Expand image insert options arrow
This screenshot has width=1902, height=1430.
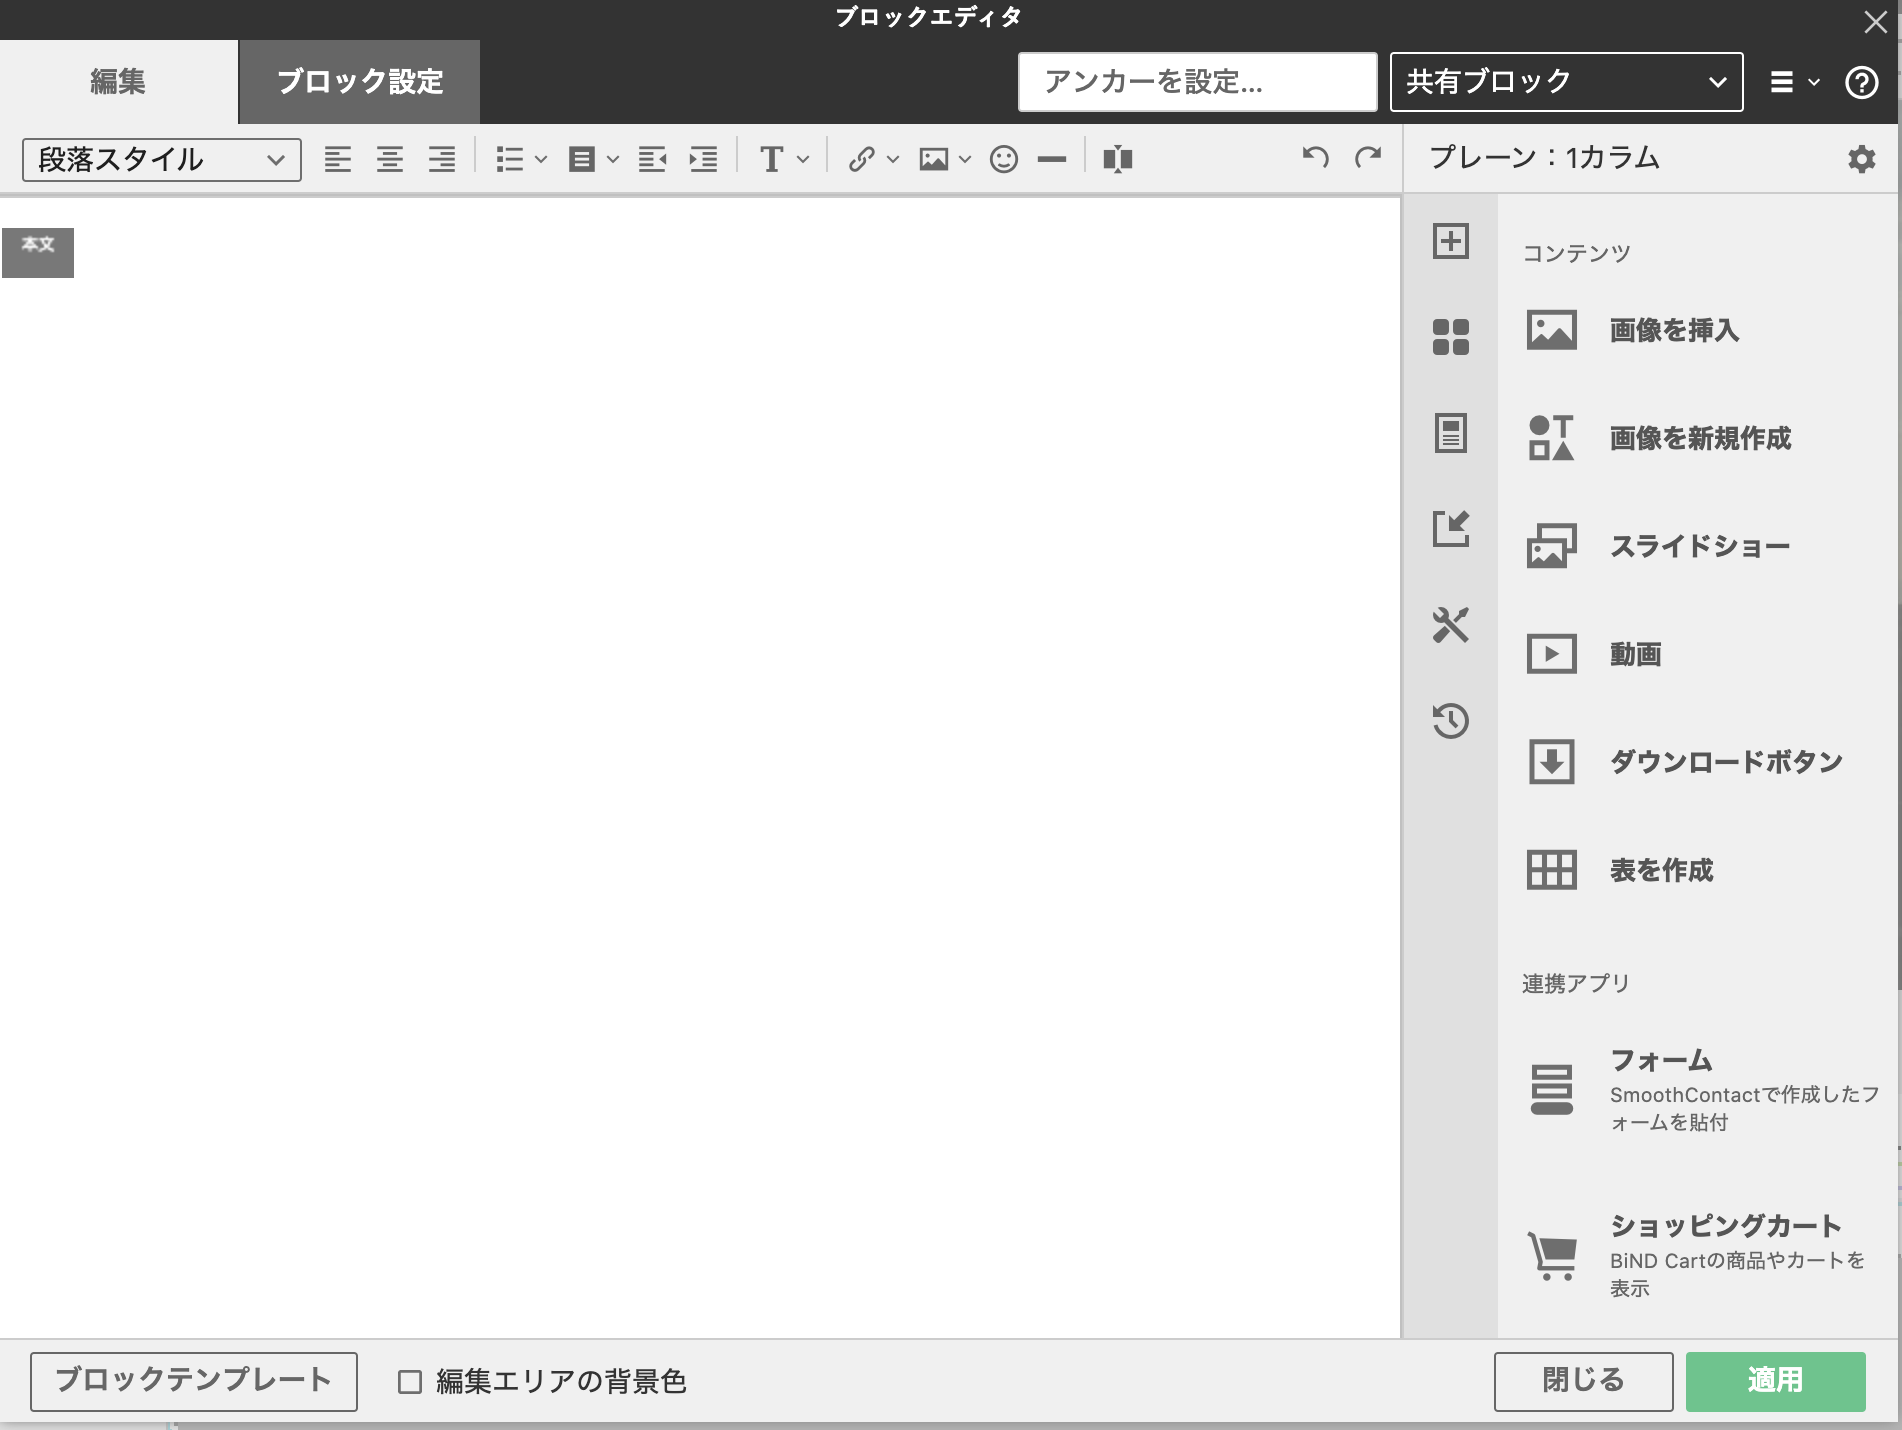coord(965,159)
